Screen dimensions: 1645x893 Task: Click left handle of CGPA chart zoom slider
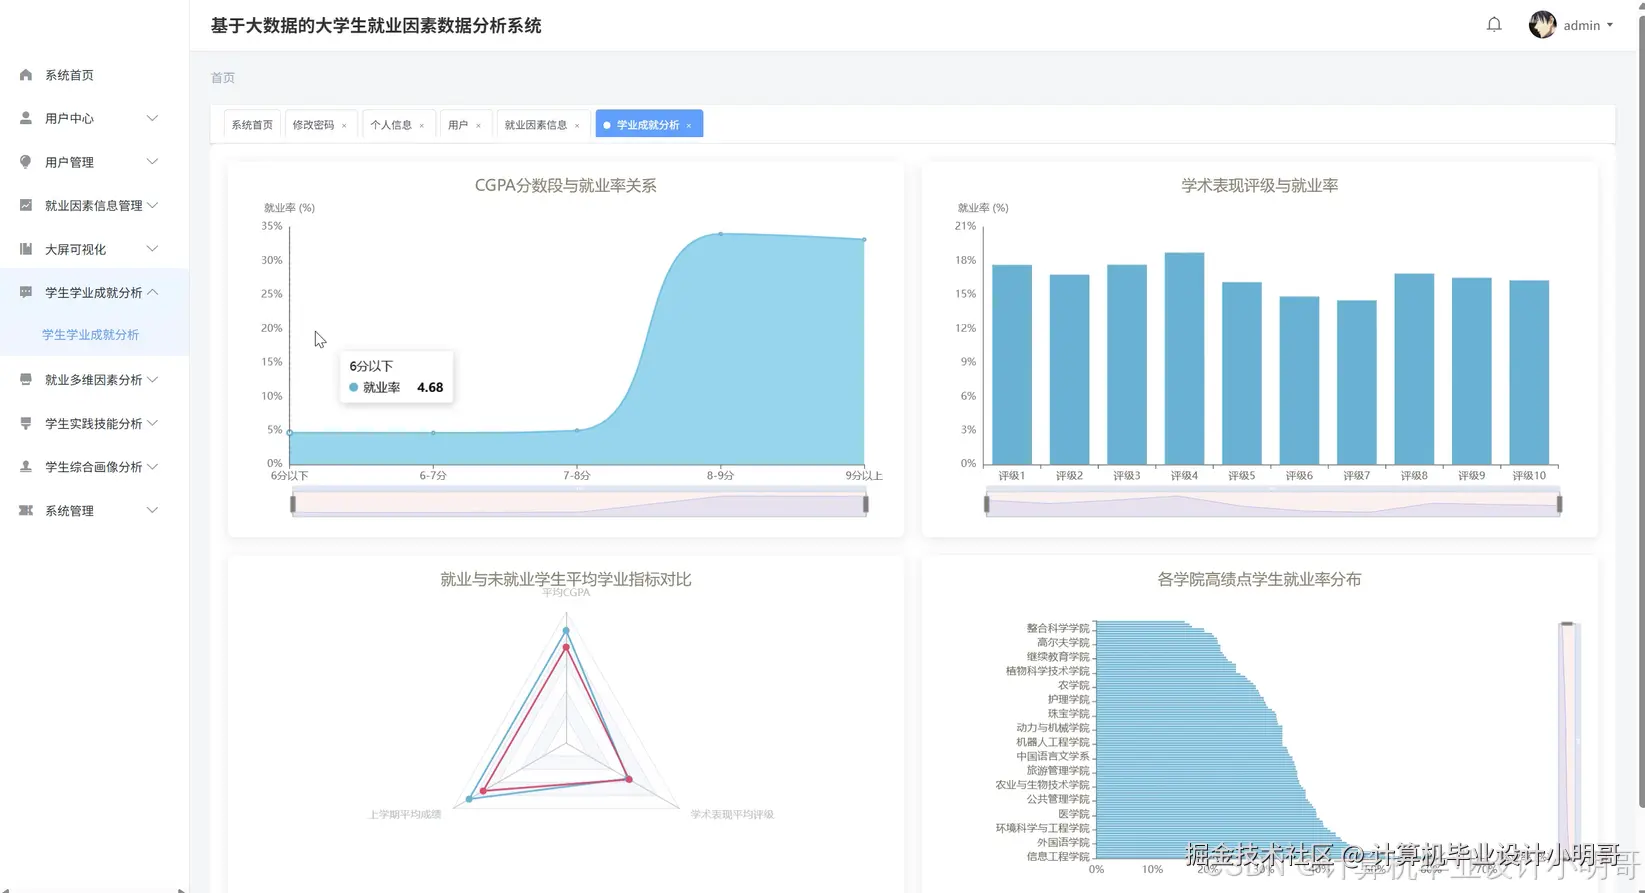pyautogui.click(x=293, y=504)
